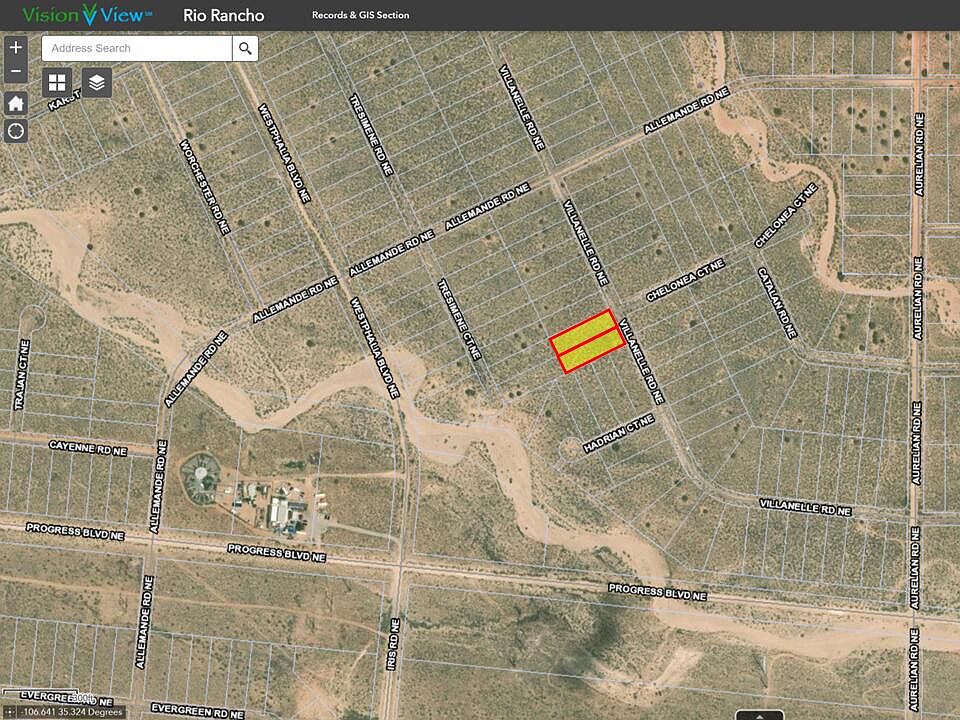Screen dimensions: 960x720
Task: Expand the bottom attribute table panel
Action: click(759, 715)
